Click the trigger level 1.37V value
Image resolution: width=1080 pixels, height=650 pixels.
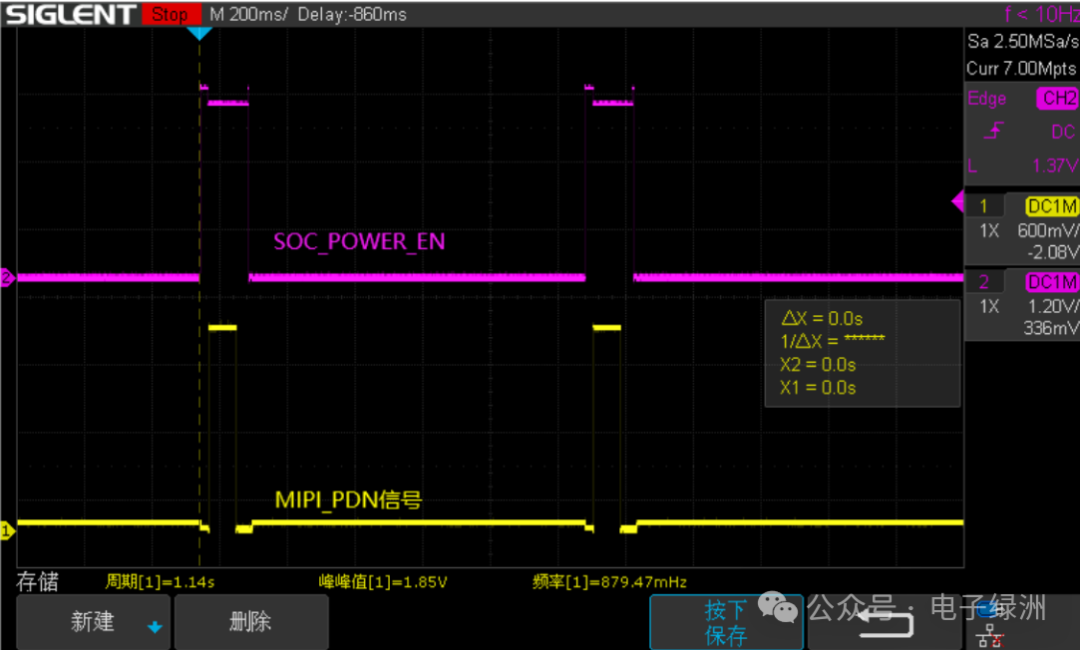[1055, 165]
